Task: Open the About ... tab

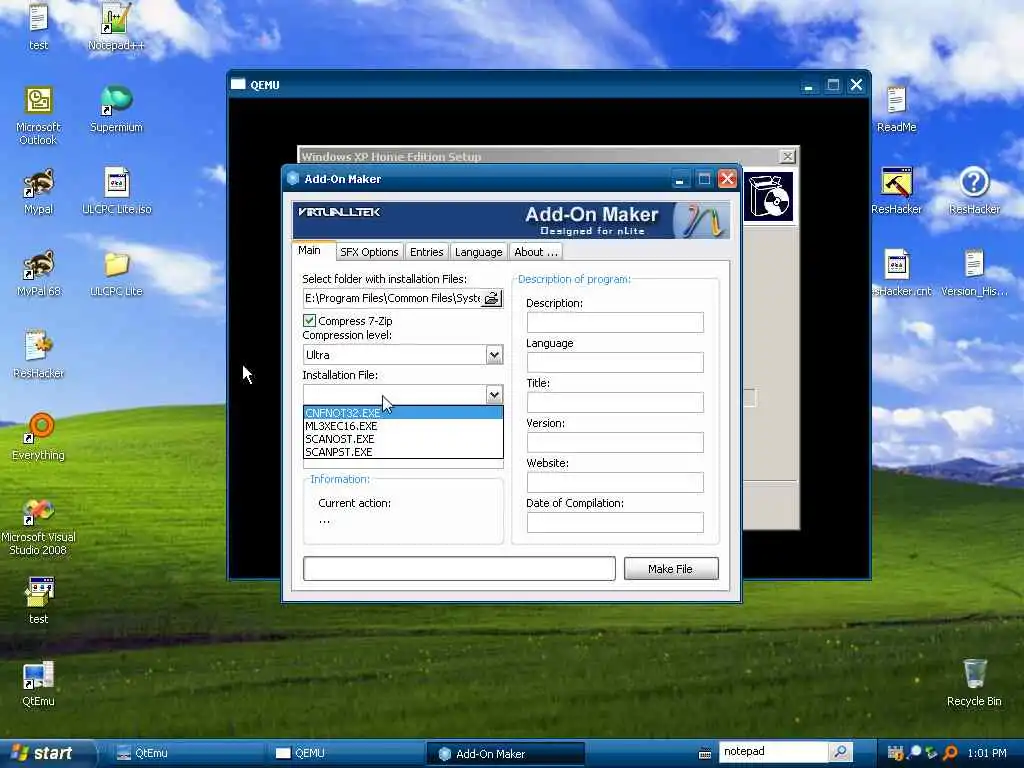Action: pos(536,252)
